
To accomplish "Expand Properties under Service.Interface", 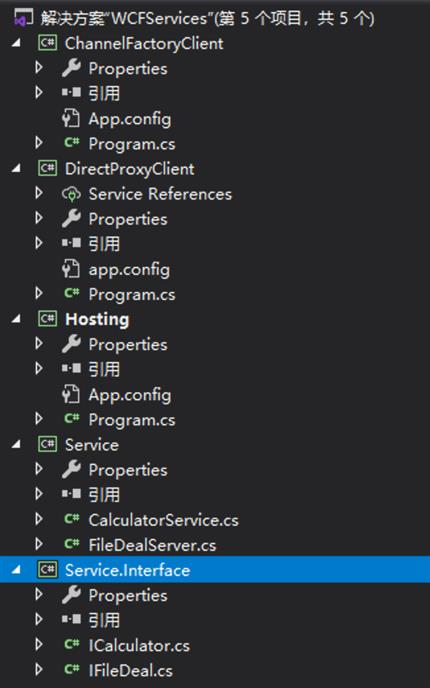I will [x=39, y=595].
